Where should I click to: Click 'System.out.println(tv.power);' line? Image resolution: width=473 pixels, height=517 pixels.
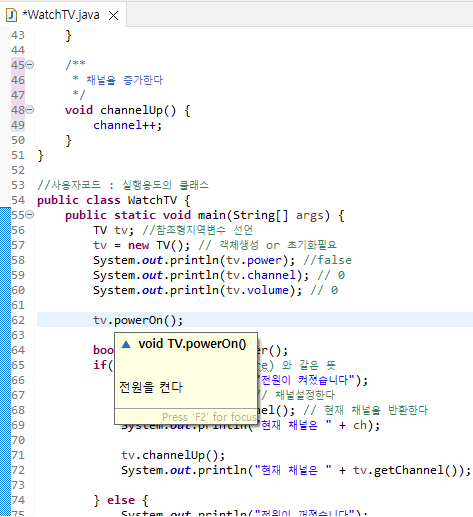pyautogui.click(x=194, y=260)
